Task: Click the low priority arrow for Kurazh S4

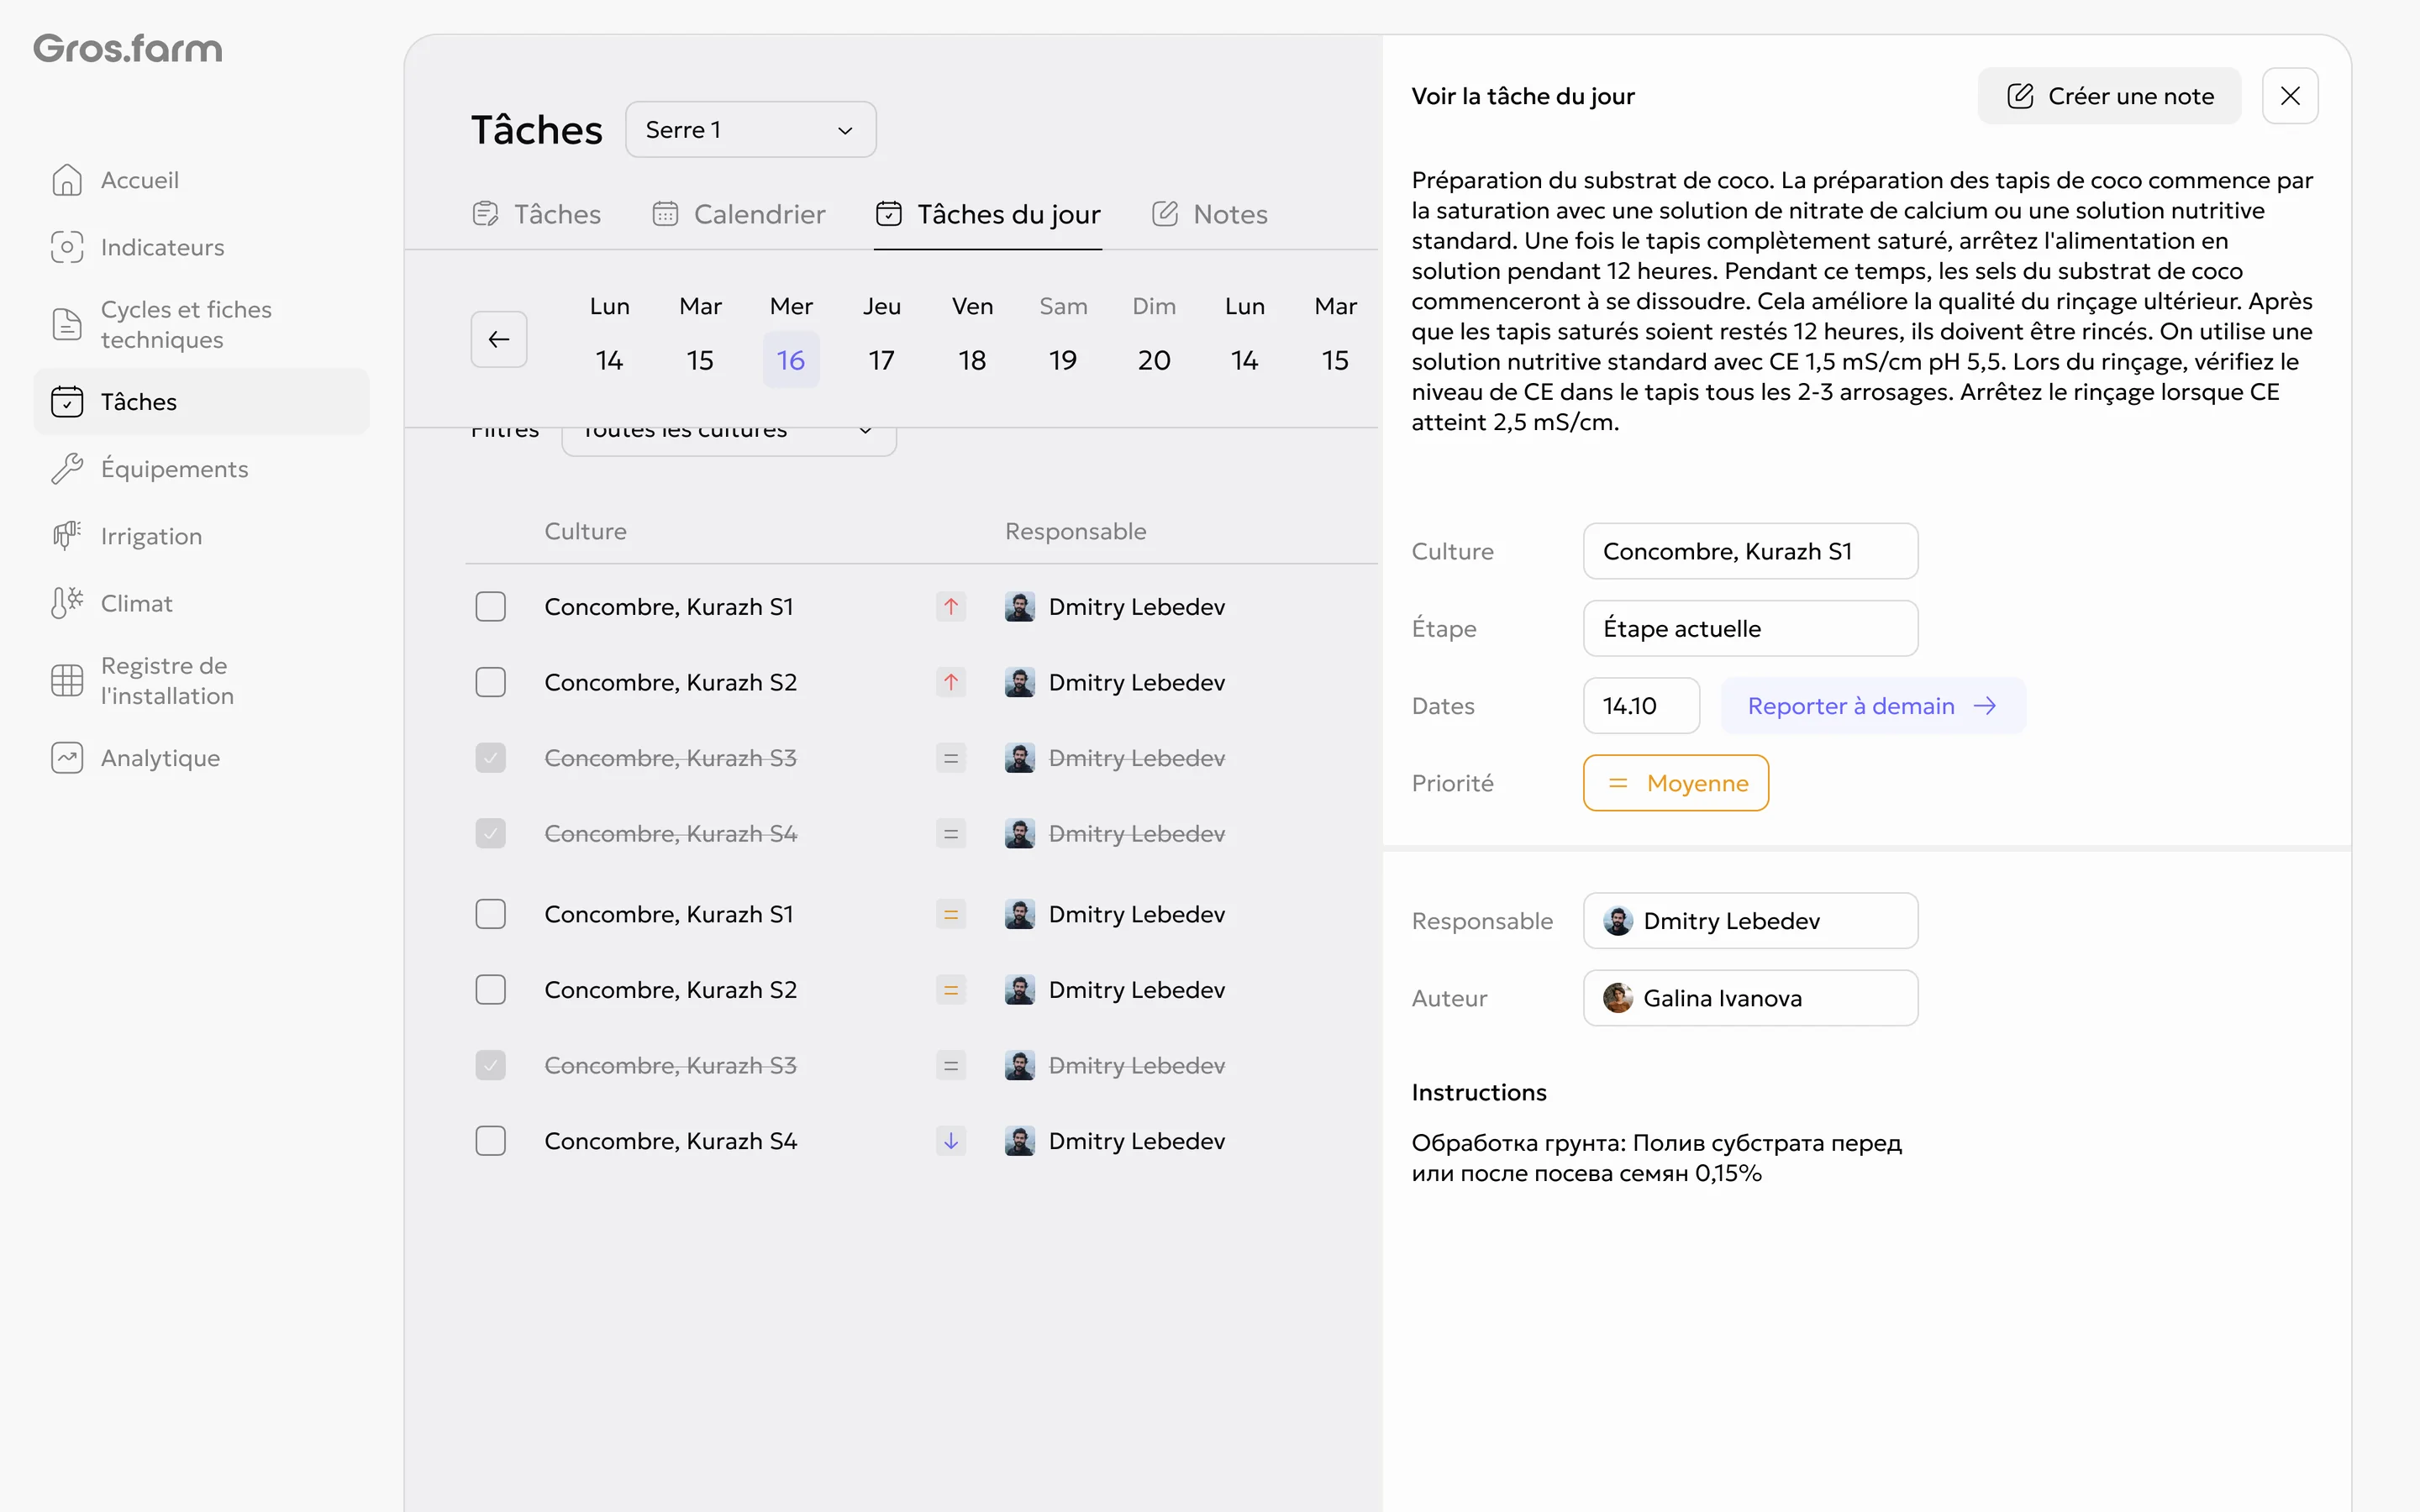Action: pyautogui.click(x=951, y=1141)
